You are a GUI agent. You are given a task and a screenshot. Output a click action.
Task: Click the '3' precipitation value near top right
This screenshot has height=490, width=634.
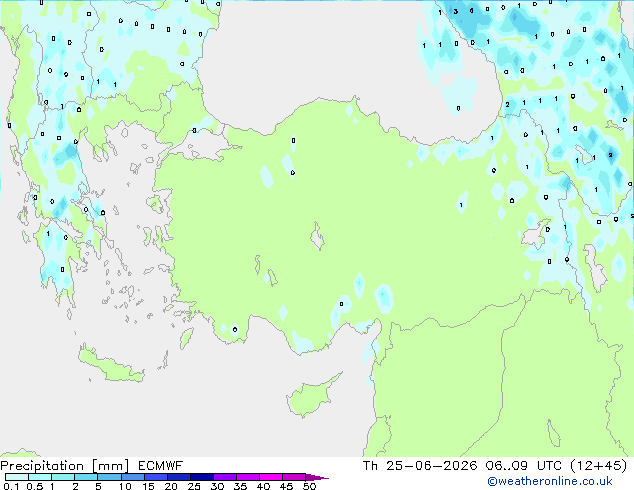(456, 11)
